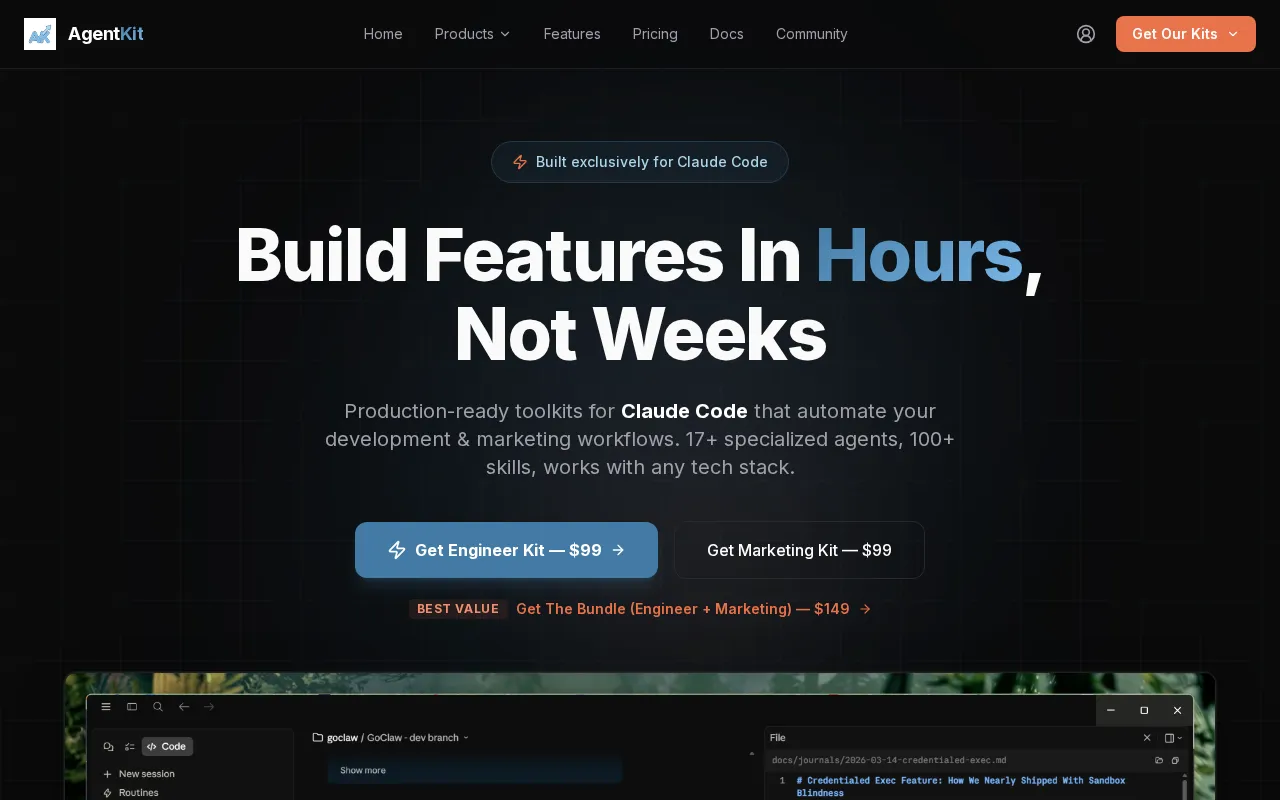Click the lightning icon in Claude Code badge

point(520,162)
